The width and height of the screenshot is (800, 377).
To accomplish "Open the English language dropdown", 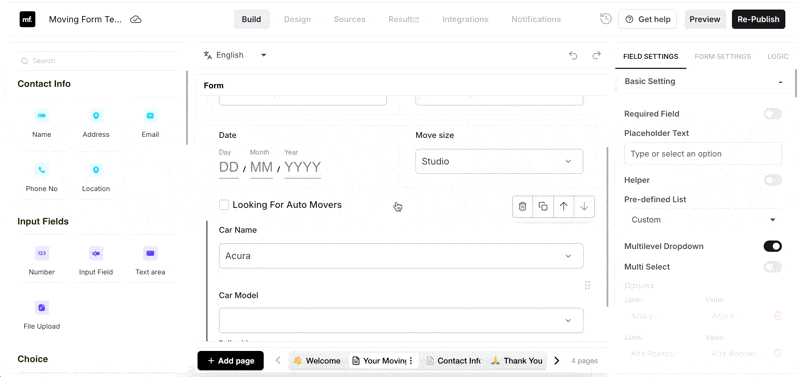I will (x=236, y=55).
